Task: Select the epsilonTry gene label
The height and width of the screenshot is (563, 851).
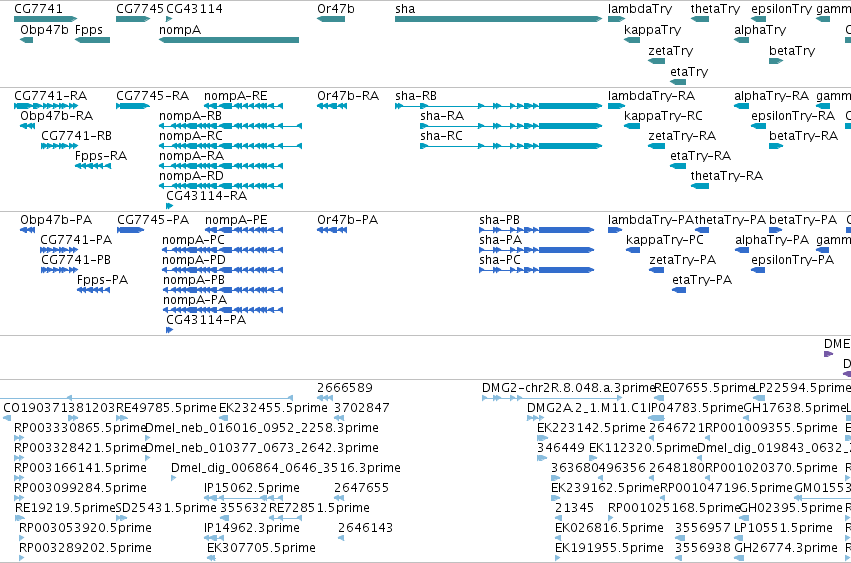Action: click(781, 9)
